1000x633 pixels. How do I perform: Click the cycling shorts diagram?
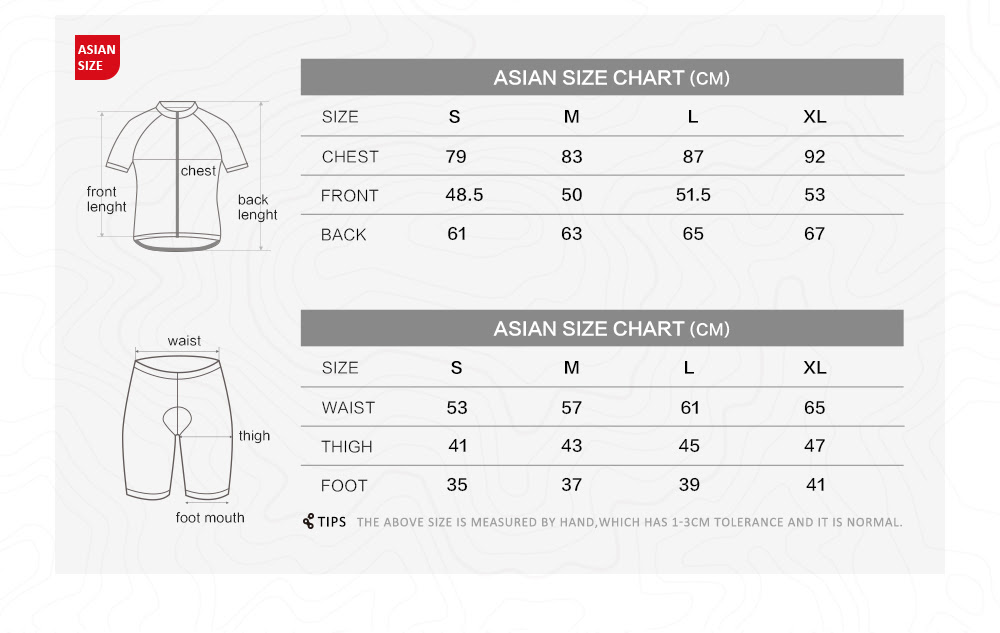[x=178, y=428]
